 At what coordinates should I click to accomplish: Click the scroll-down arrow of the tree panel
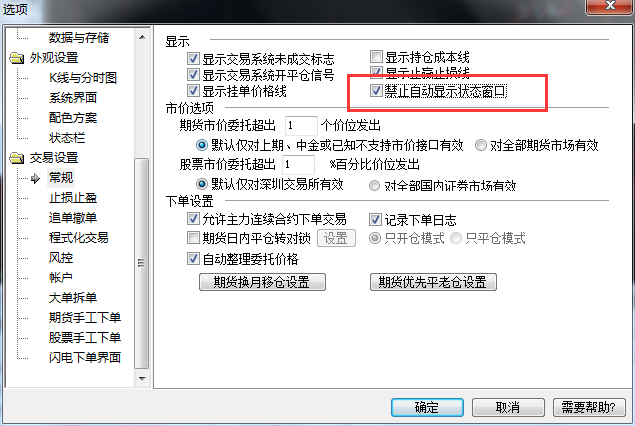(142, 379)
